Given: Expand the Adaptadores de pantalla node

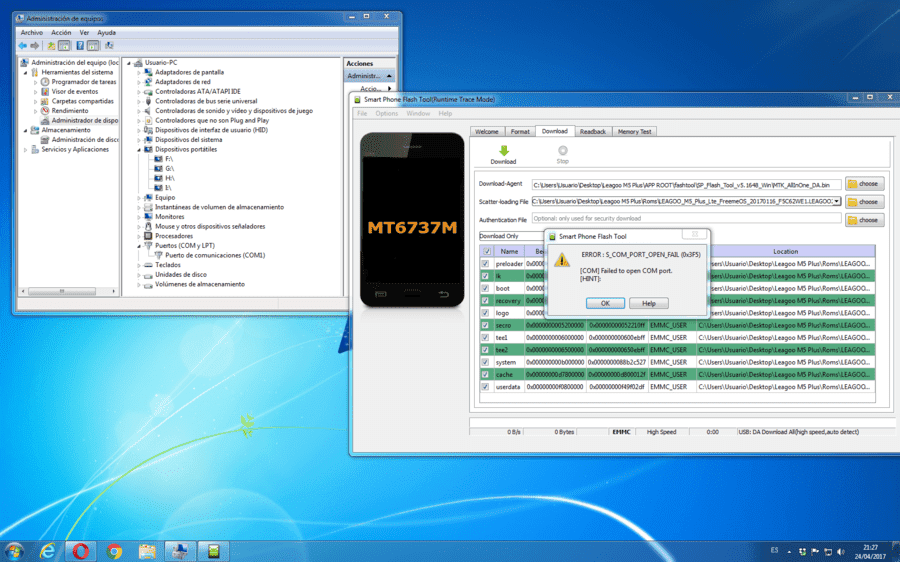Looking at the screenshot, I should click(139, 72).
